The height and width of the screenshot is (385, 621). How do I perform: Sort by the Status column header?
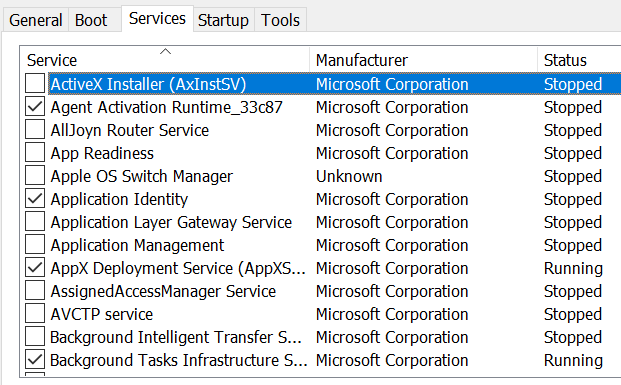579,59
